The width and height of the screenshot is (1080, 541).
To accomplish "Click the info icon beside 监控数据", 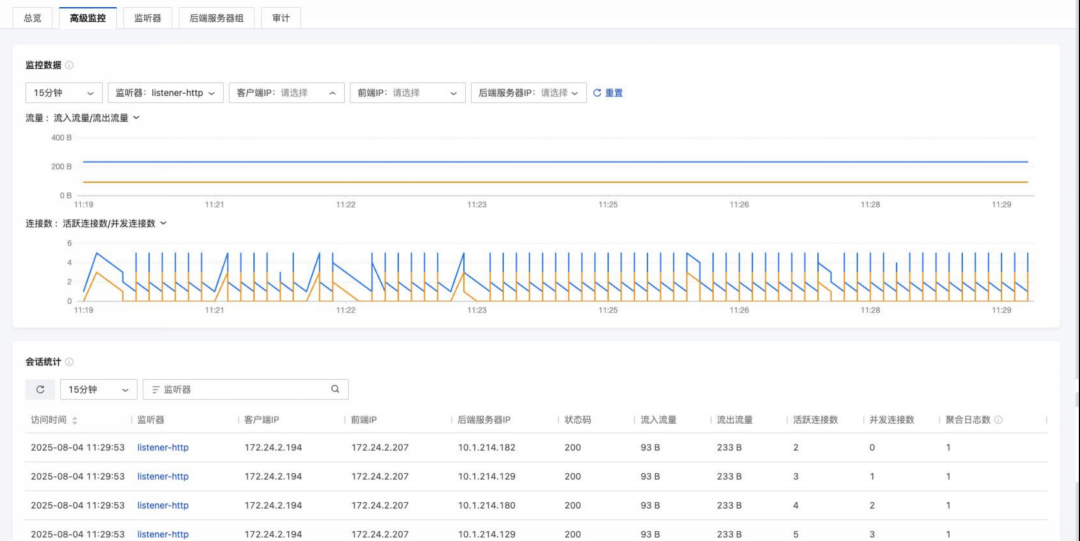I will [x=69, y=65].
